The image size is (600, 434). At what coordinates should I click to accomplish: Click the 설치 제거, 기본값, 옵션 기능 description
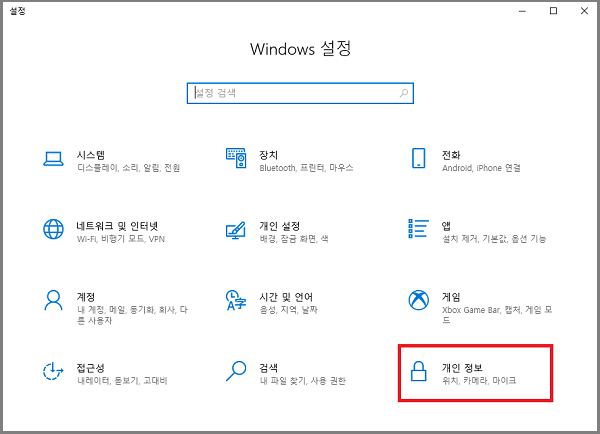click(494, 239)
